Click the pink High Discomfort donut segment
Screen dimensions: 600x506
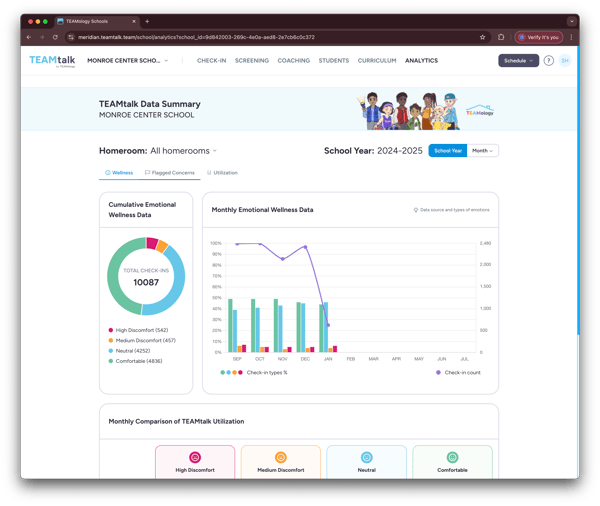pos(152,243)
